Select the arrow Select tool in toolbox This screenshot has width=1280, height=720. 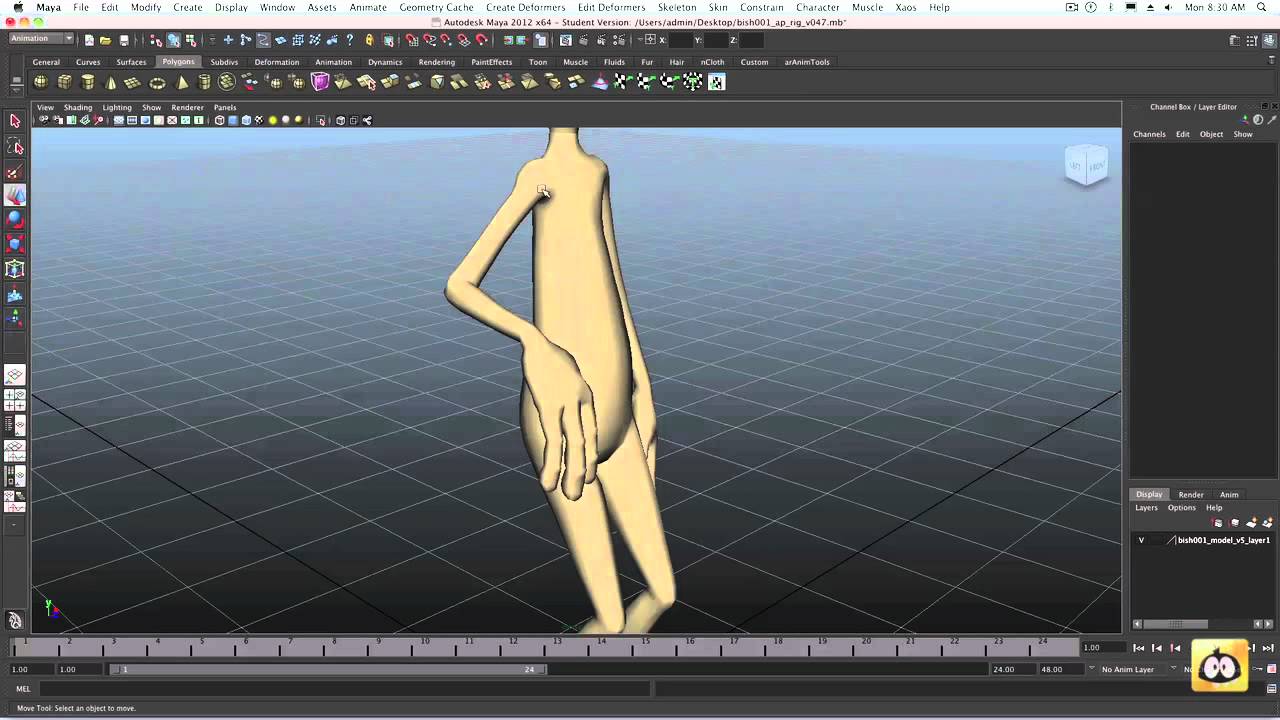(x=15, y=121)
